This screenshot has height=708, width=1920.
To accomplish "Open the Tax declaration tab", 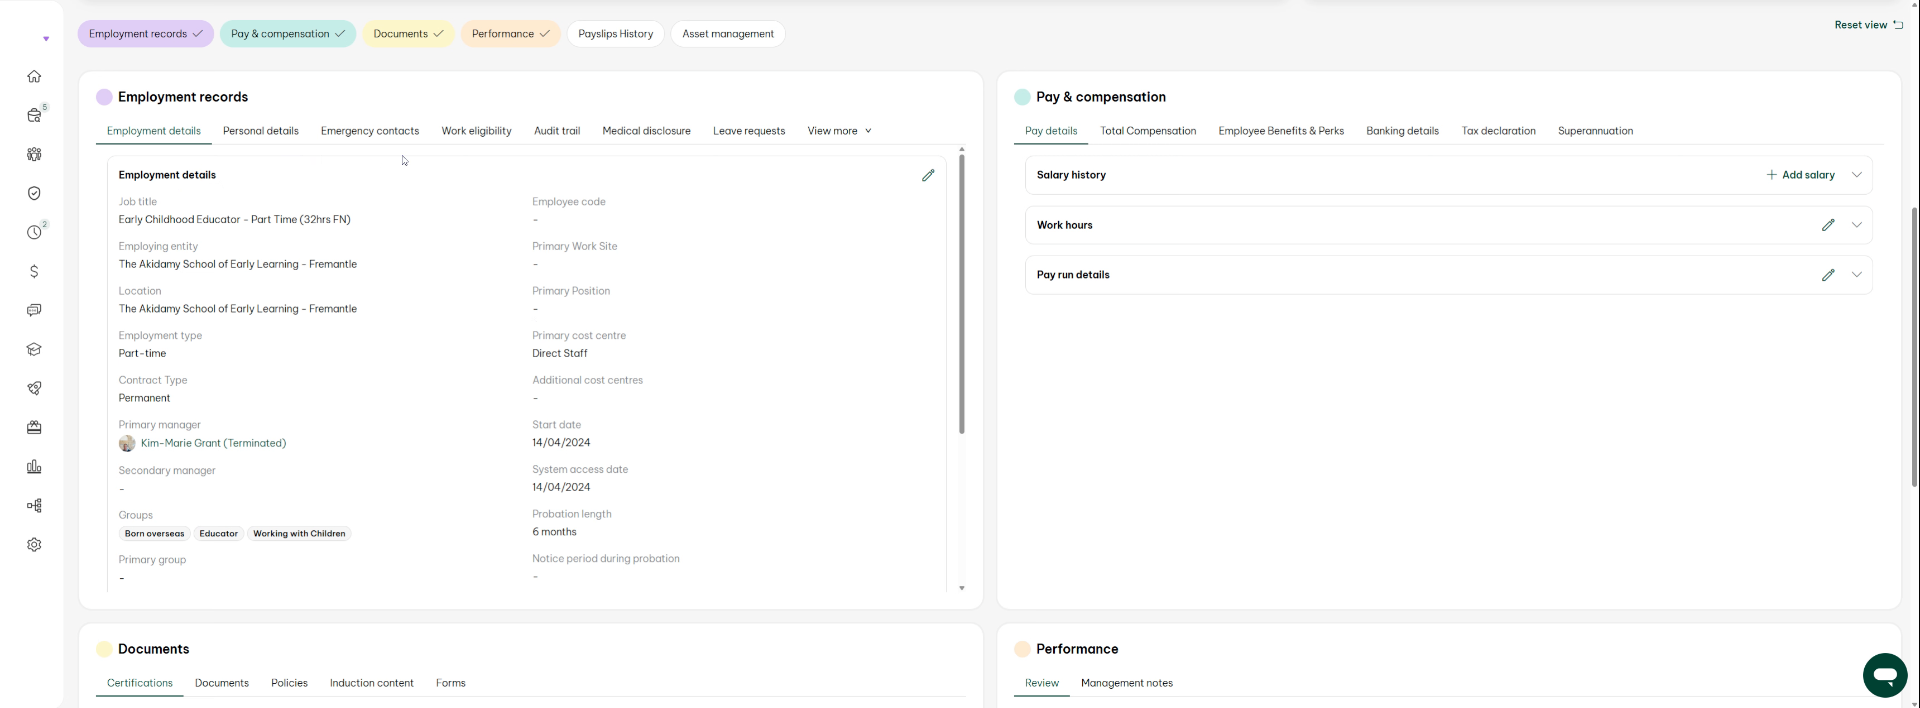I will point(1499,131).
